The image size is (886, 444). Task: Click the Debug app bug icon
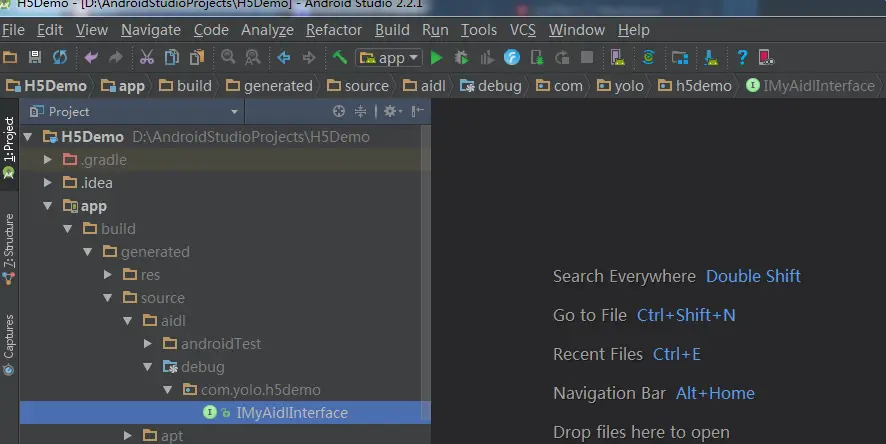(x=462, y=58)
